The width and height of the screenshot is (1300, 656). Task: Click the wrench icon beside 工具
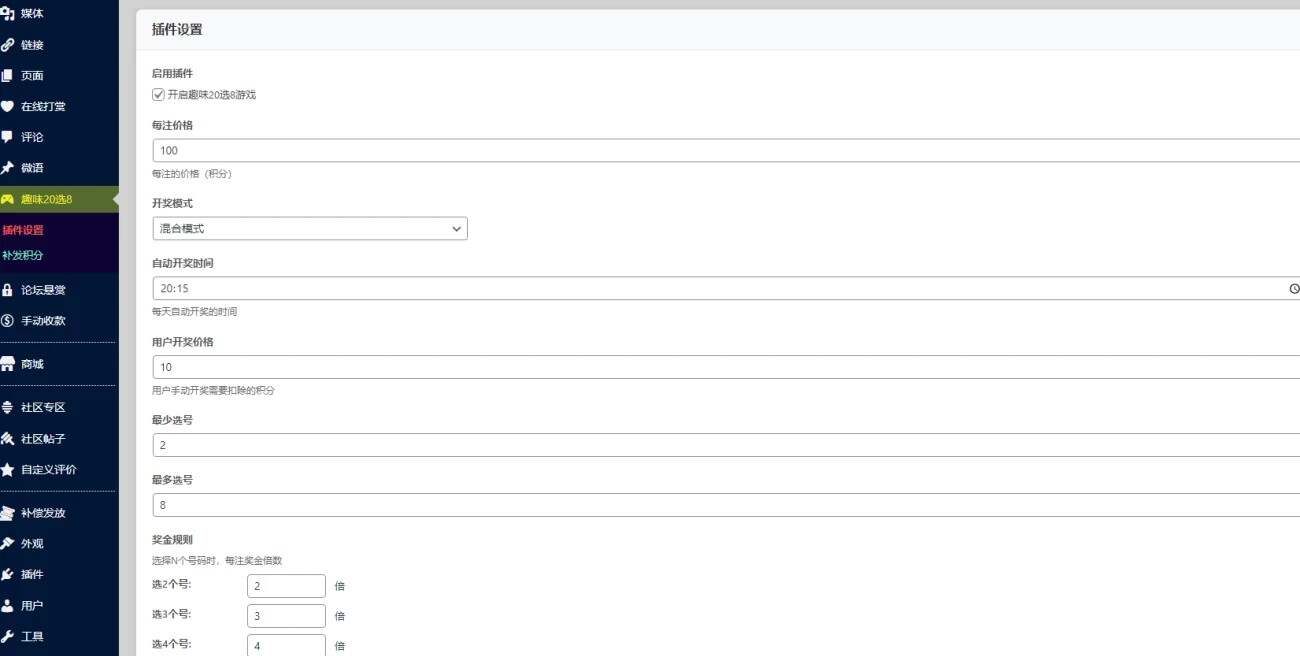click(x=7, y=636)
